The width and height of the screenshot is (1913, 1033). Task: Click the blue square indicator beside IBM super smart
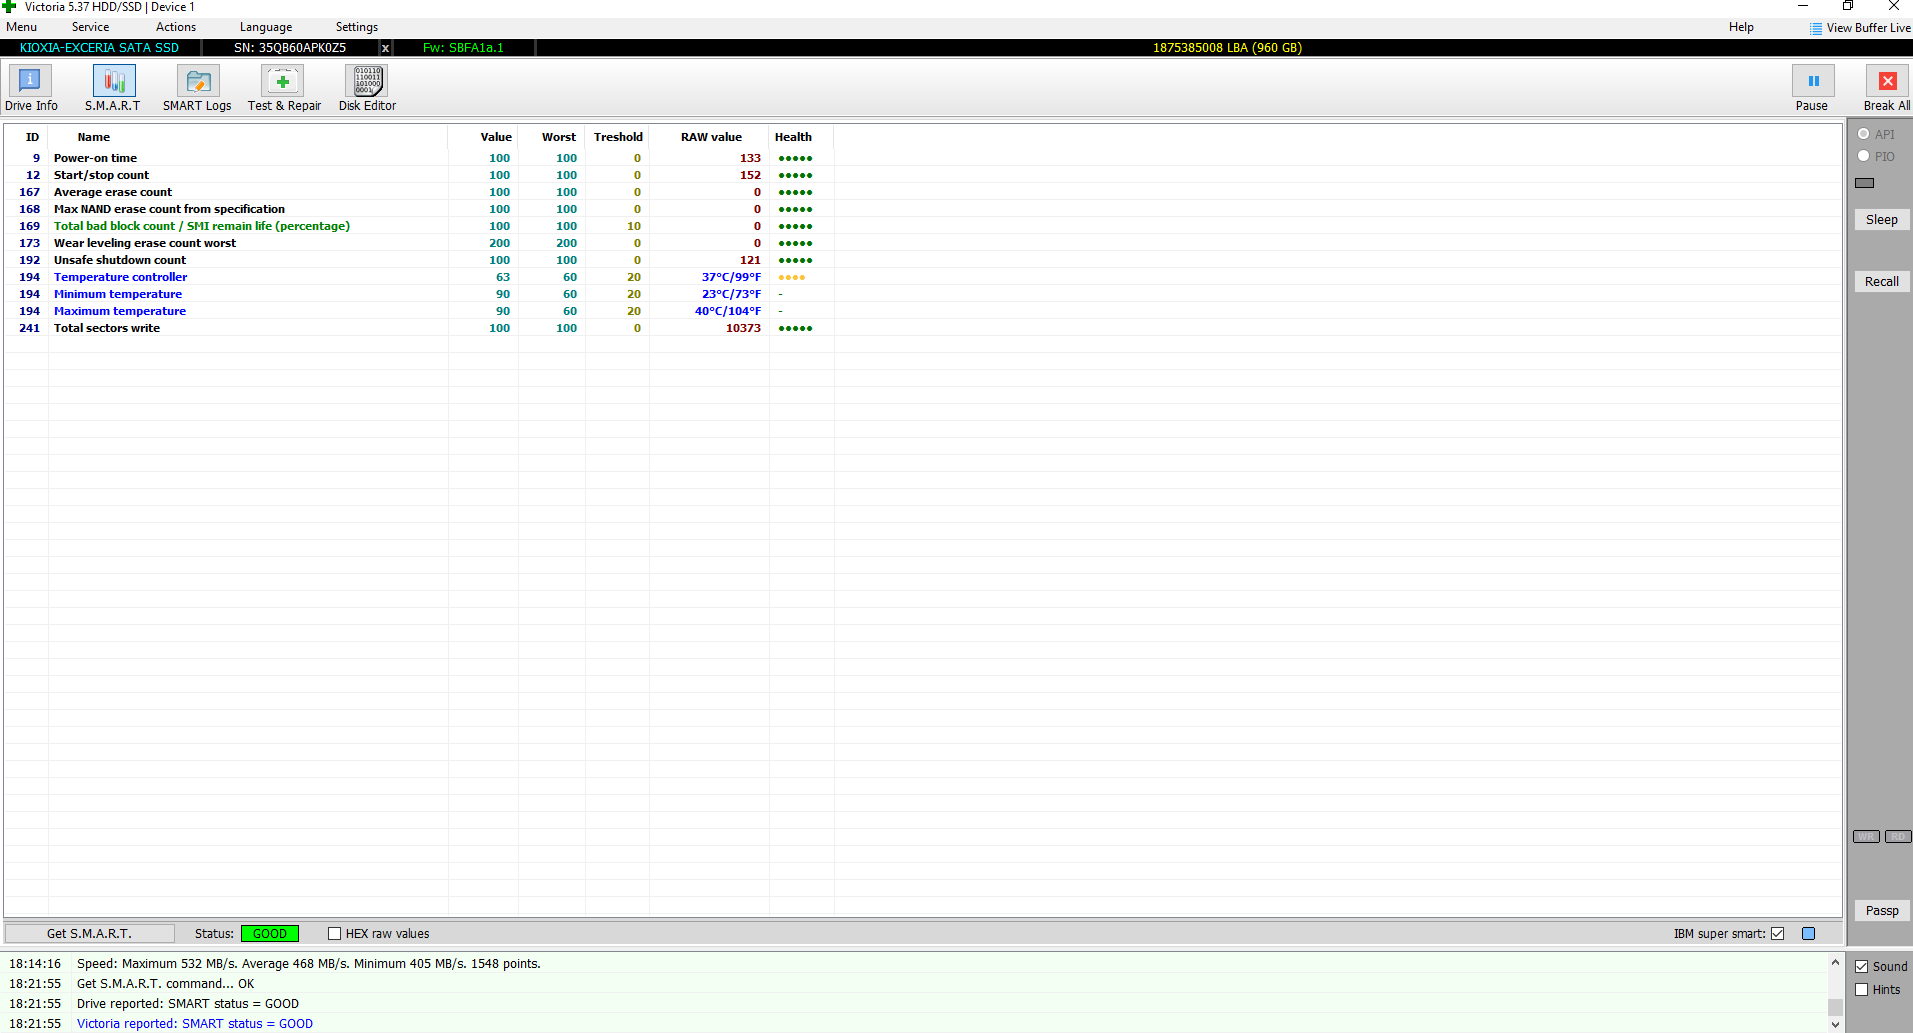tap(1808, 934)
